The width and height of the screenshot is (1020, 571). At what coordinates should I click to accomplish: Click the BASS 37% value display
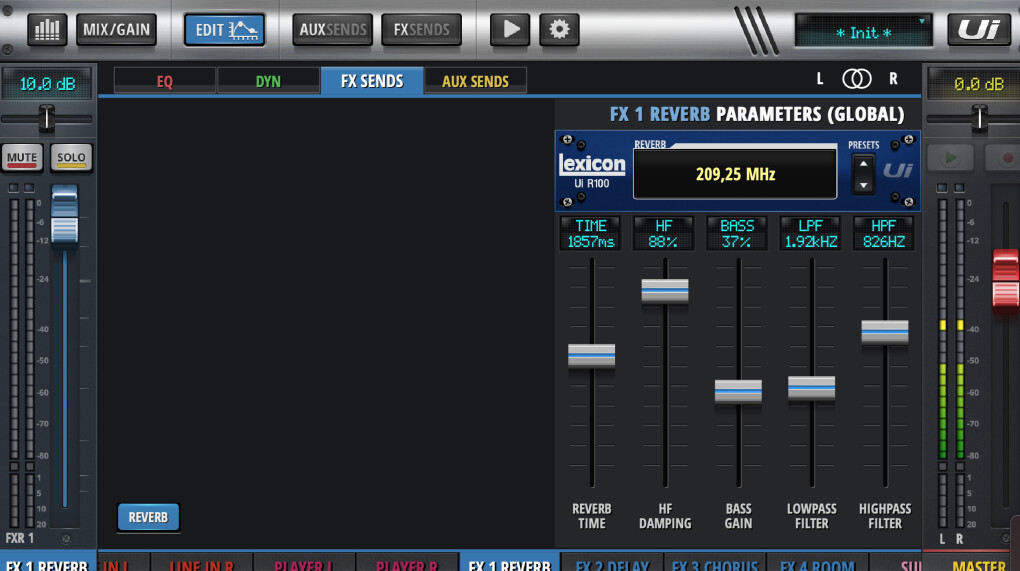(737, 233)
